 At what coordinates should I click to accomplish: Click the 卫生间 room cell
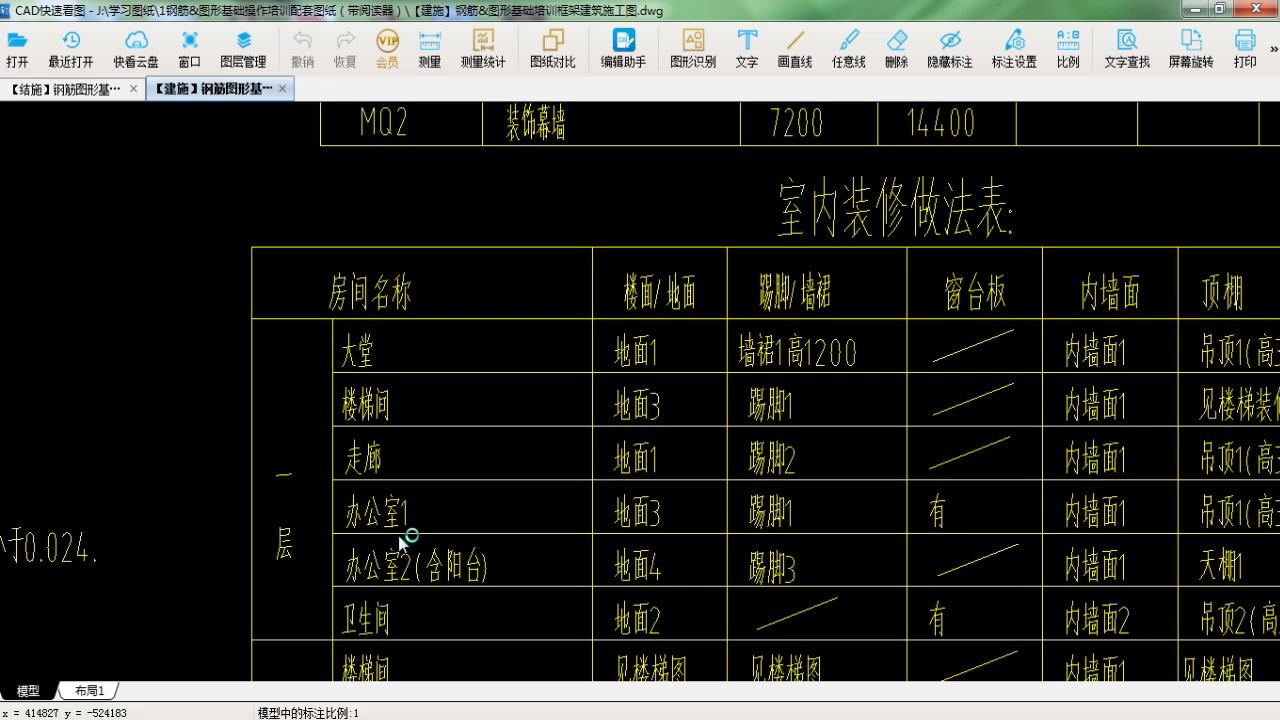click(x=366, y=620)
